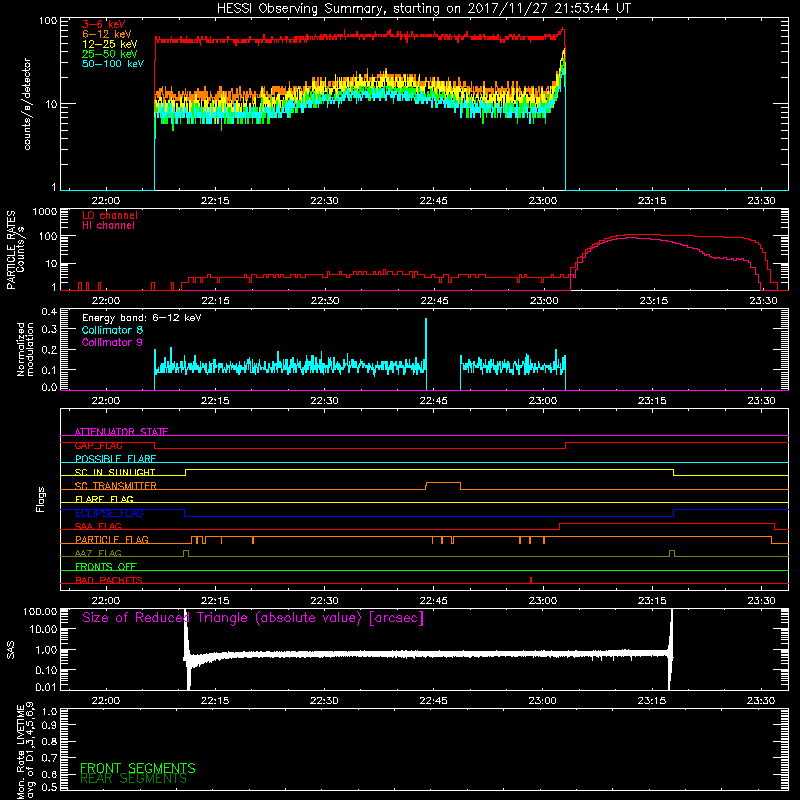Click '23:00' tick under flags panel
Image resolution: width=800 pixels, height=800 pixels.
[543, 601]
